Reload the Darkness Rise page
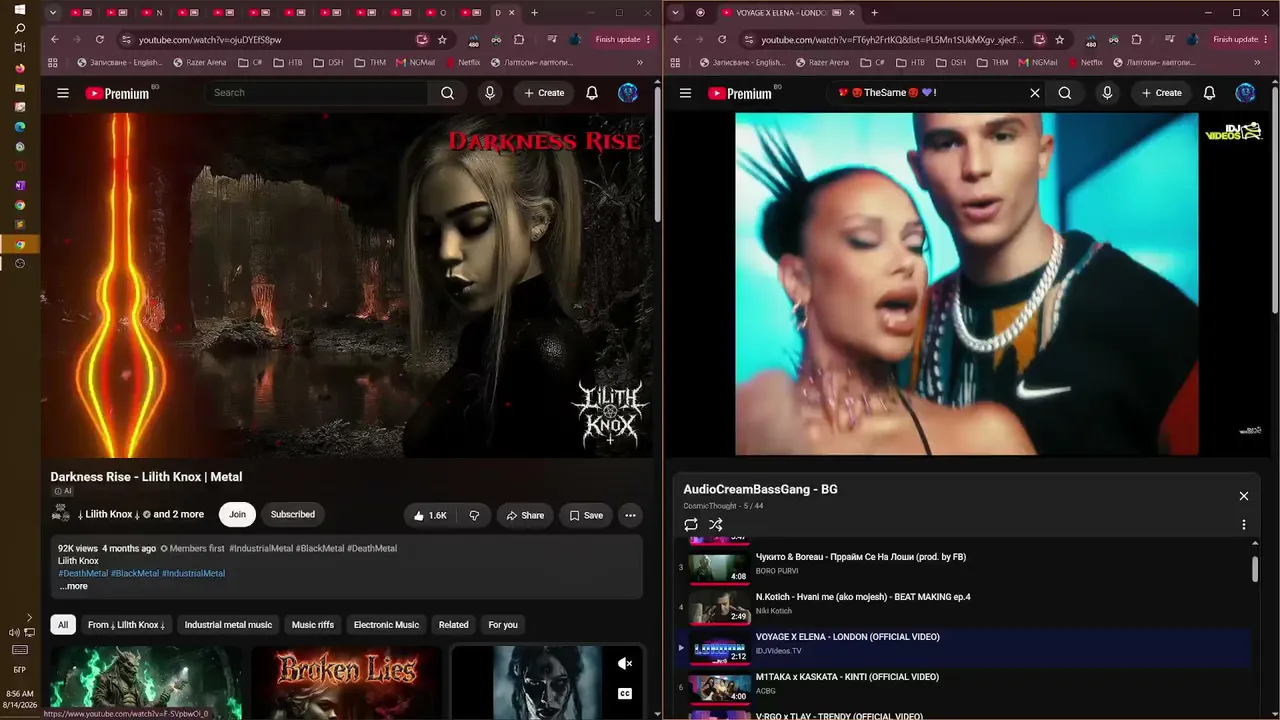Image resolution: width=1280 pixels, height=720 pixels. pos(100,40)
